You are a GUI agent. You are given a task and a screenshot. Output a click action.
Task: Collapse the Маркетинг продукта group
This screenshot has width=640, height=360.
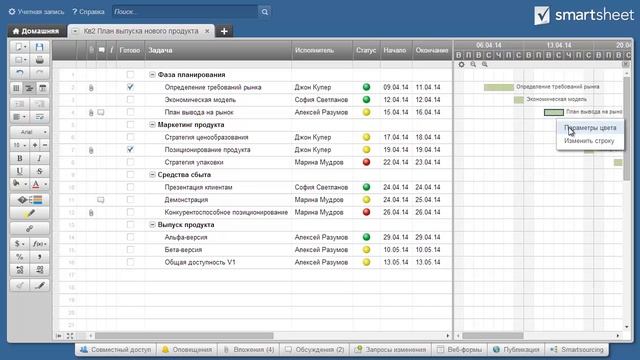152,124
